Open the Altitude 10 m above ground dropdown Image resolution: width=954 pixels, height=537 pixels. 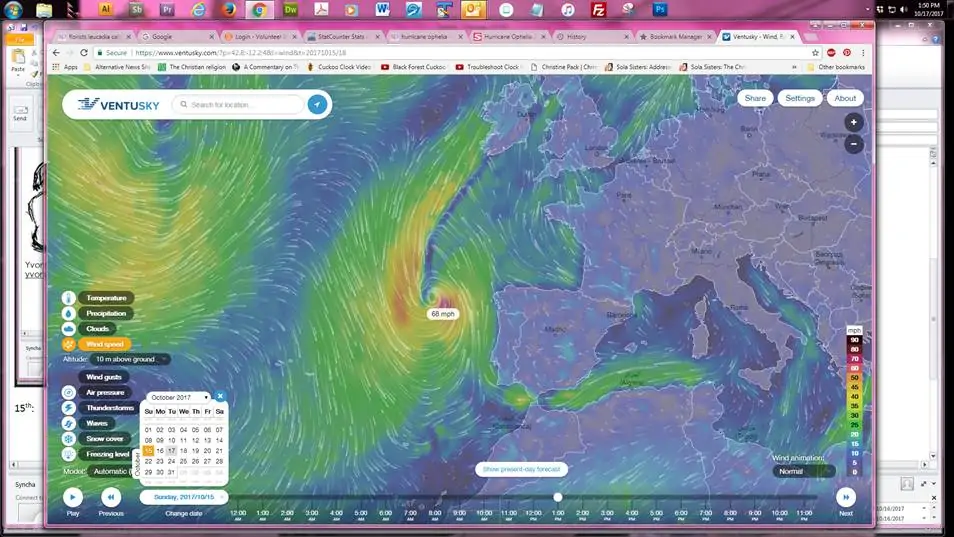[130, 359]
